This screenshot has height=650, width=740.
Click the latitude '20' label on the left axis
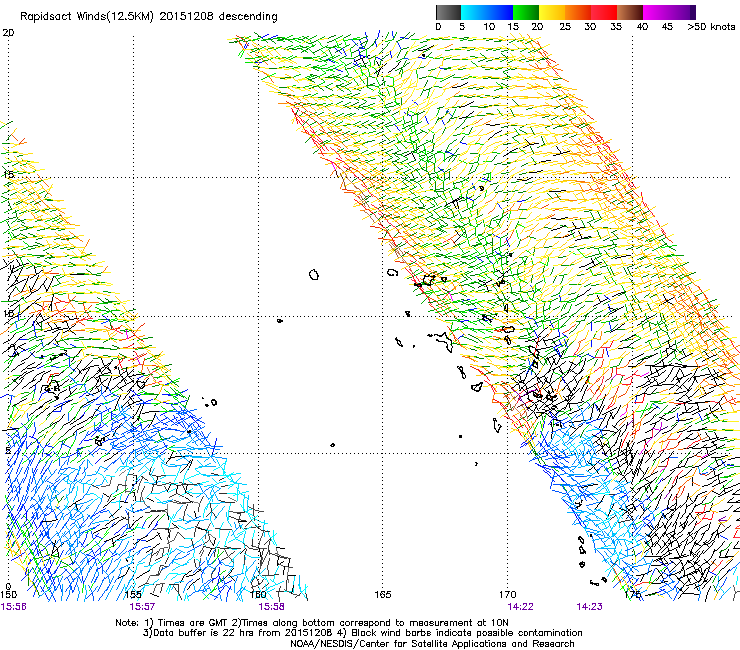(x=8, y=33)
